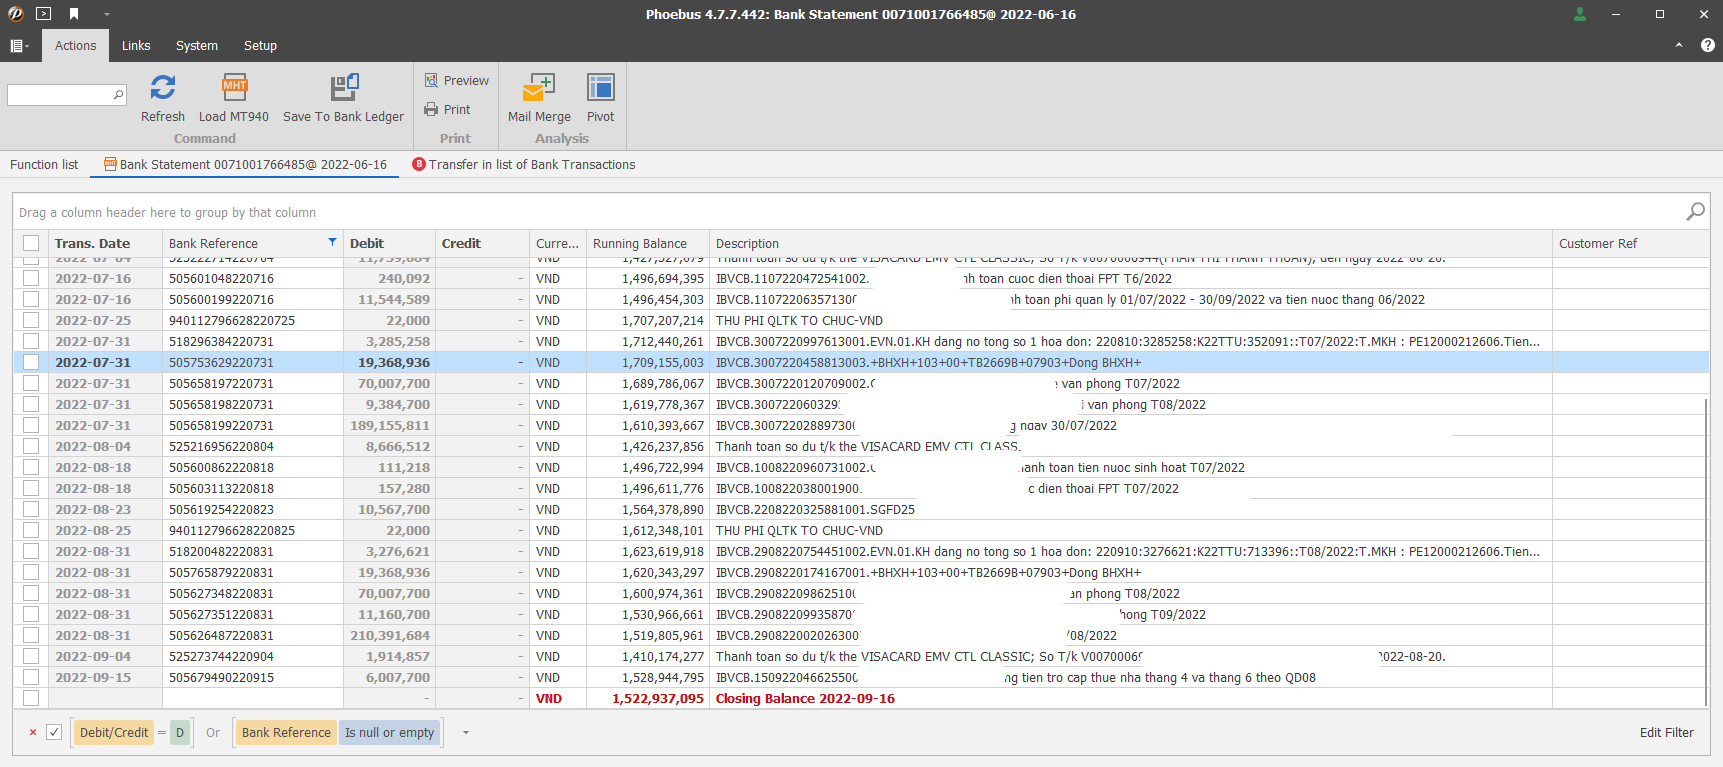Check the Closing Balance row checkbox
The image size is (1723, 767).
point(31,698)
